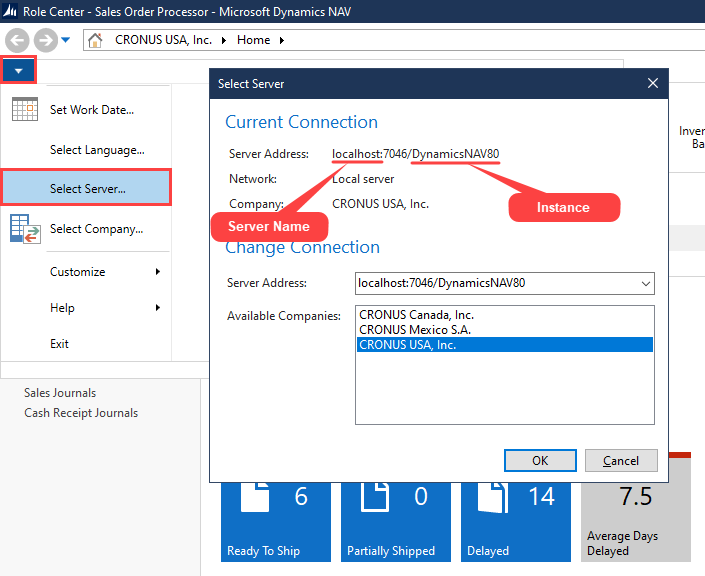Click the Select Company icon

(x=25, y=229)
